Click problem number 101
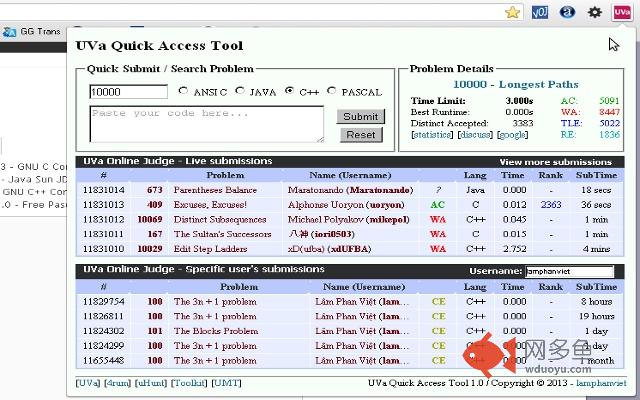Image resolution: width=640 pixels, height=400 pixels. pyautogui.click(x=155, y=331)
